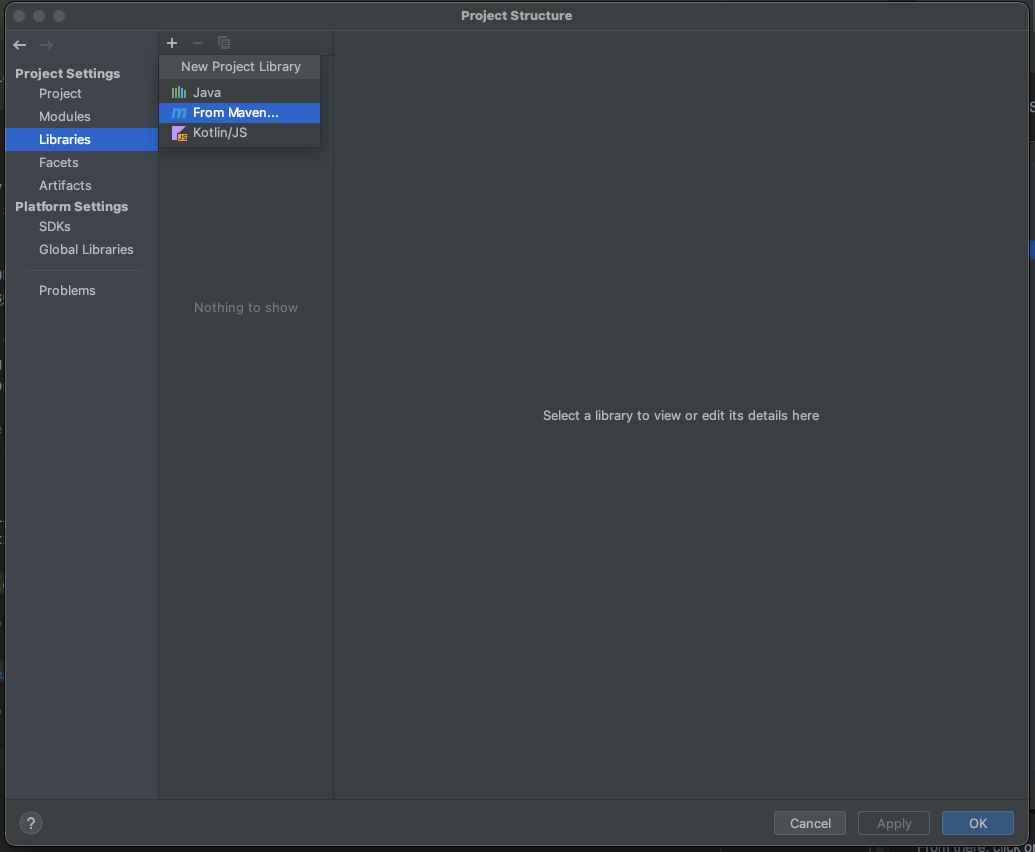Click the Java library type icon
Viewport: 1035px width, 852px height.
(178, 92)
